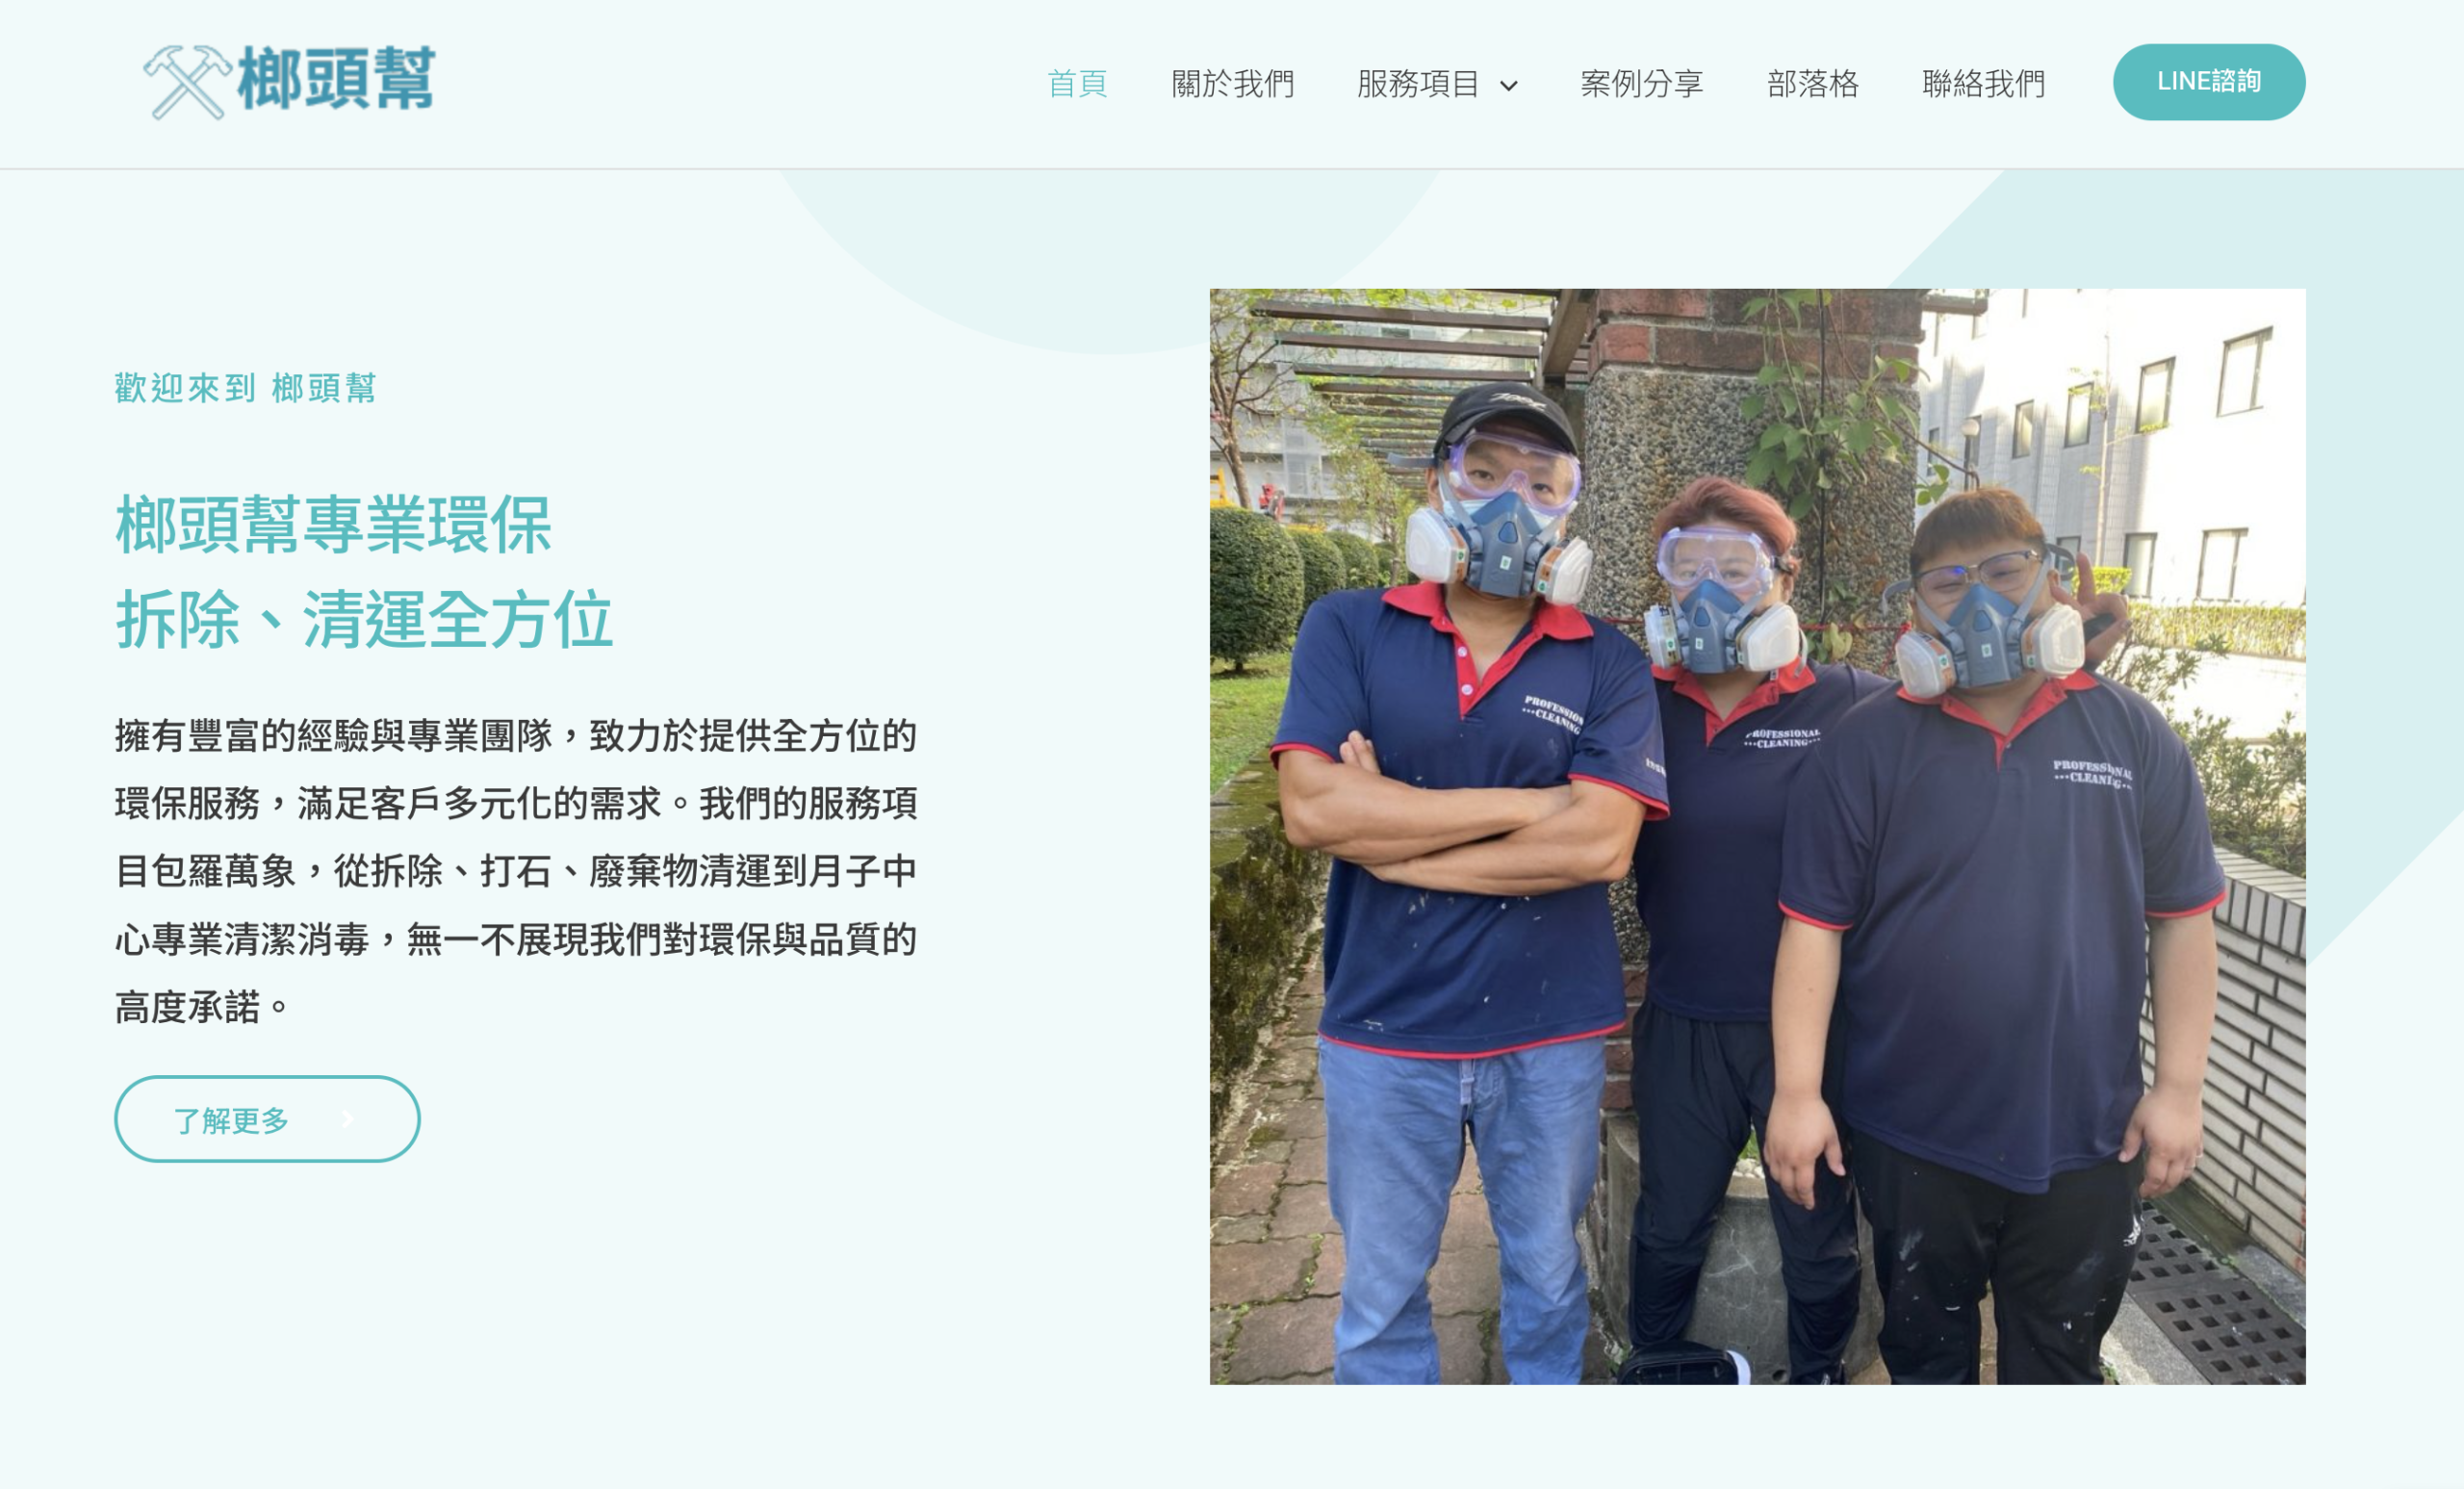Click the LINE諮詢 button
Screen dimensions: 2464x1489
point(2208,82)
